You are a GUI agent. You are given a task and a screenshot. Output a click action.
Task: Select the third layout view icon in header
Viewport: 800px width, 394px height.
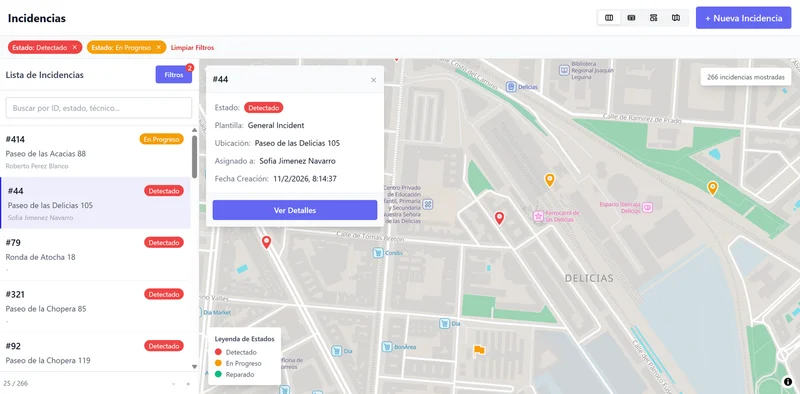[x=654, y=18]
